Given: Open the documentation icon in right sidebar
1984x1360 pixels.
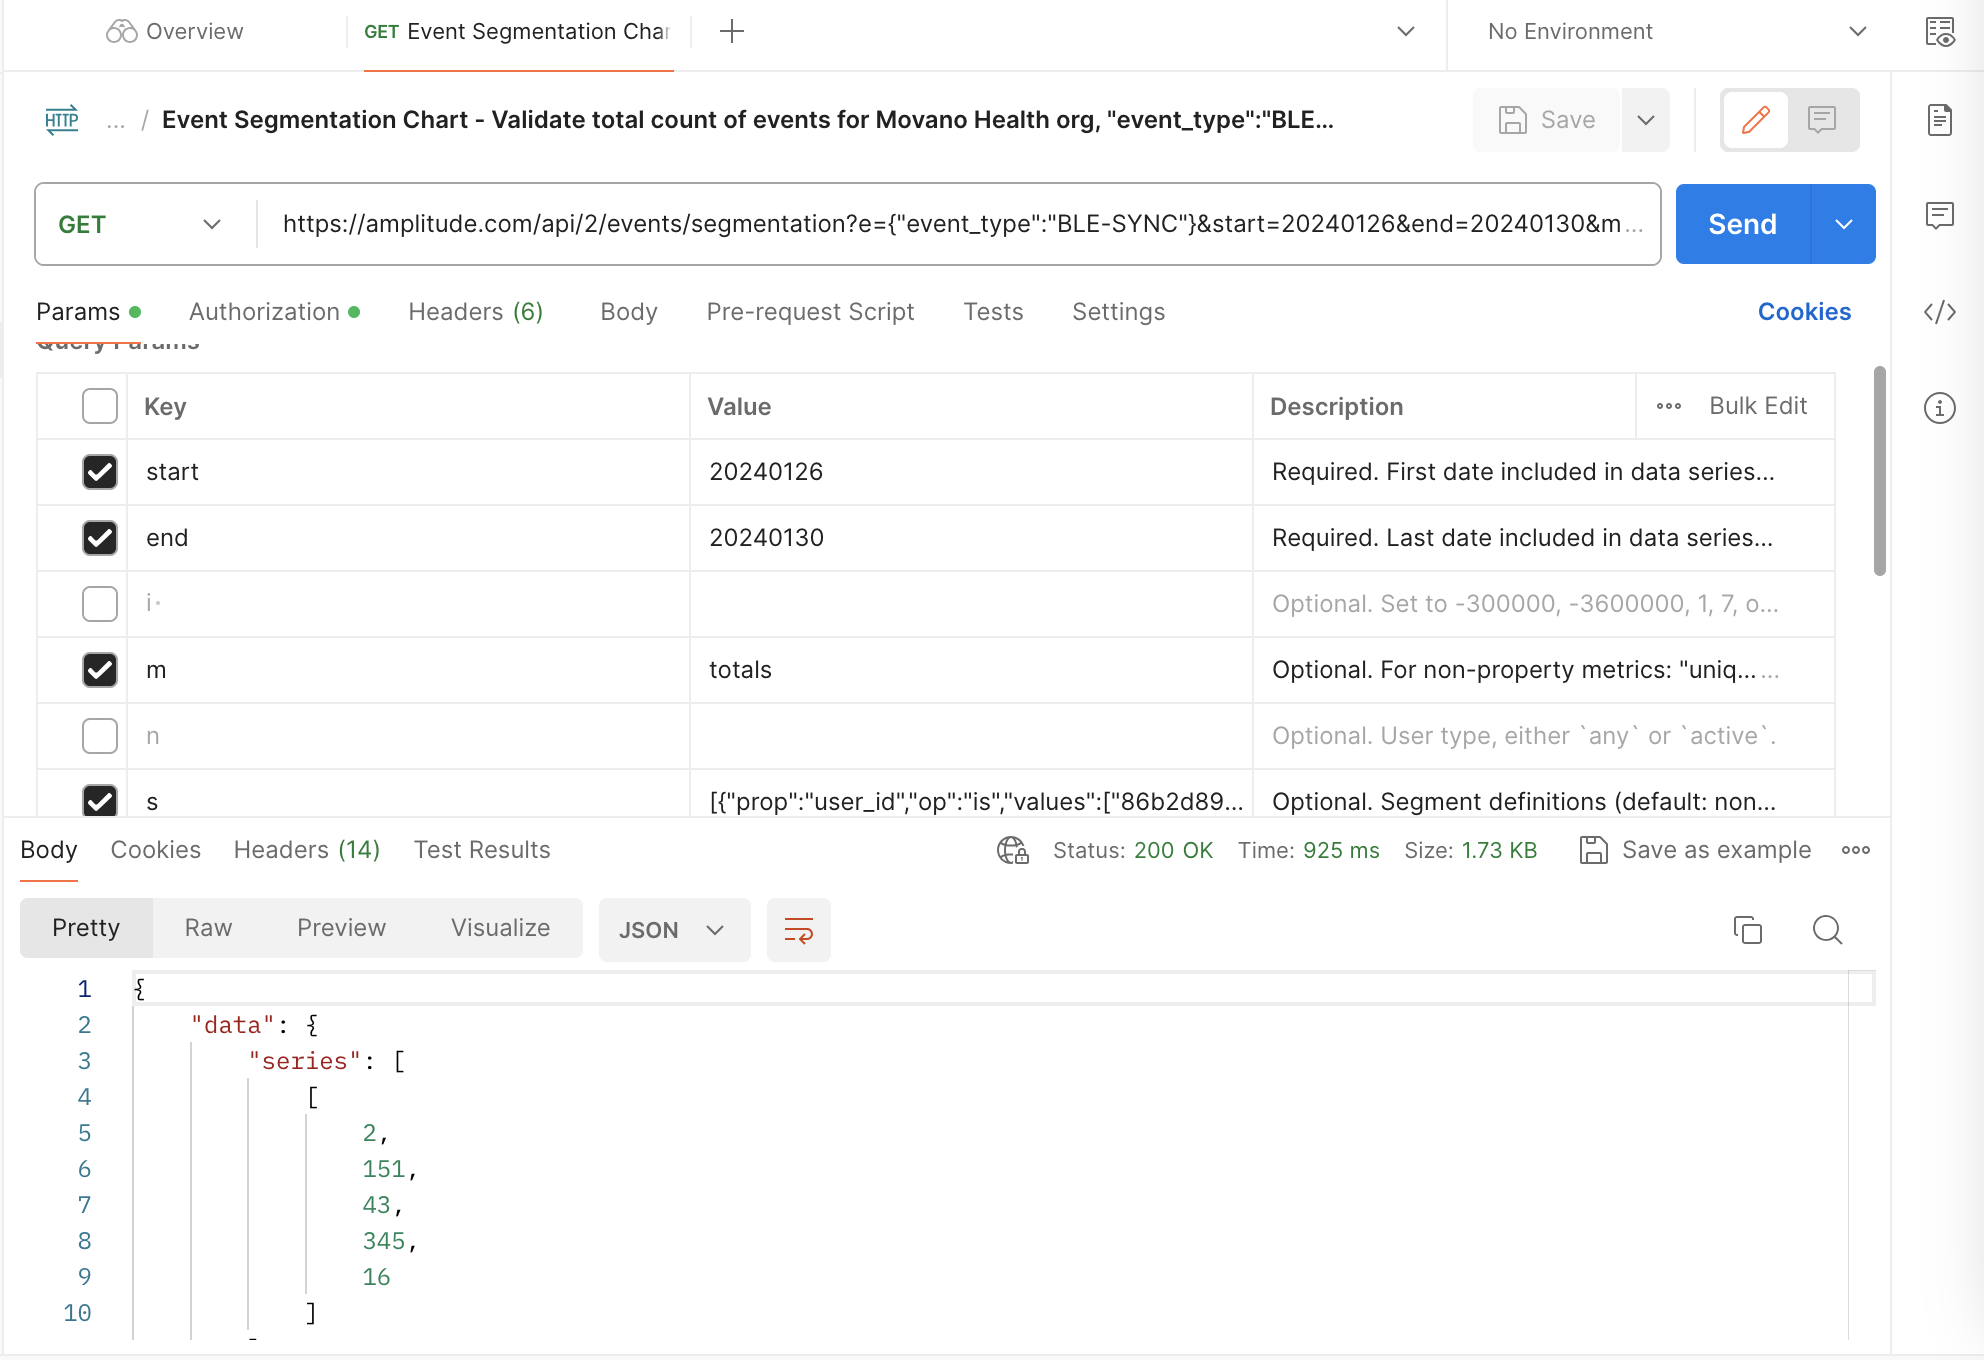Looking at the screenshot, I should tap(1939, 120).
